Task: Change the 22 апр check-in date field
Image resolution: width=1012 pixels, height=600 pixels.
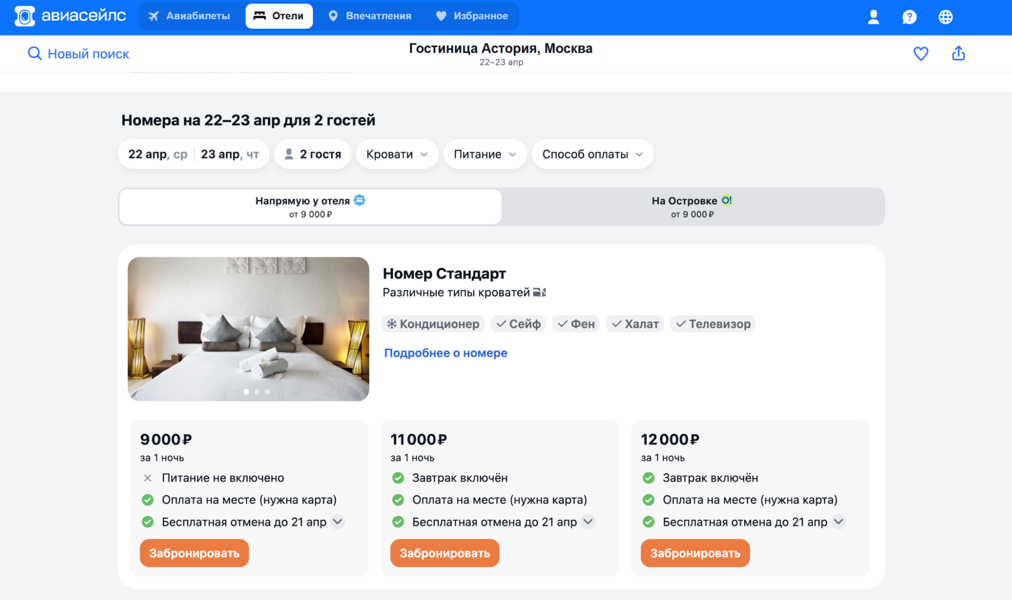Action: click(x=157, y=154)
